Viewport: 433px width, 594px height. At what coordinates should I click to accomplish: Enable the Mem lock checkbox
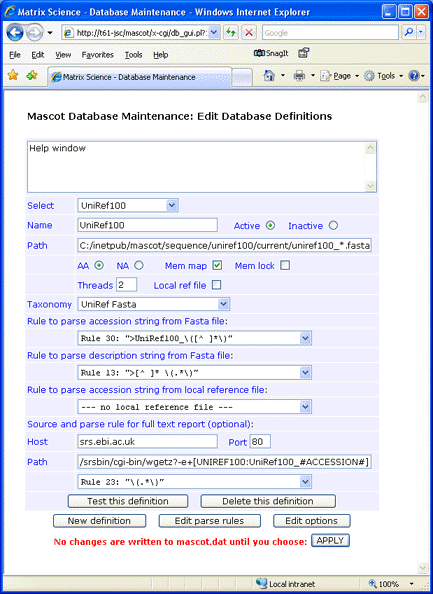point(285,265)
